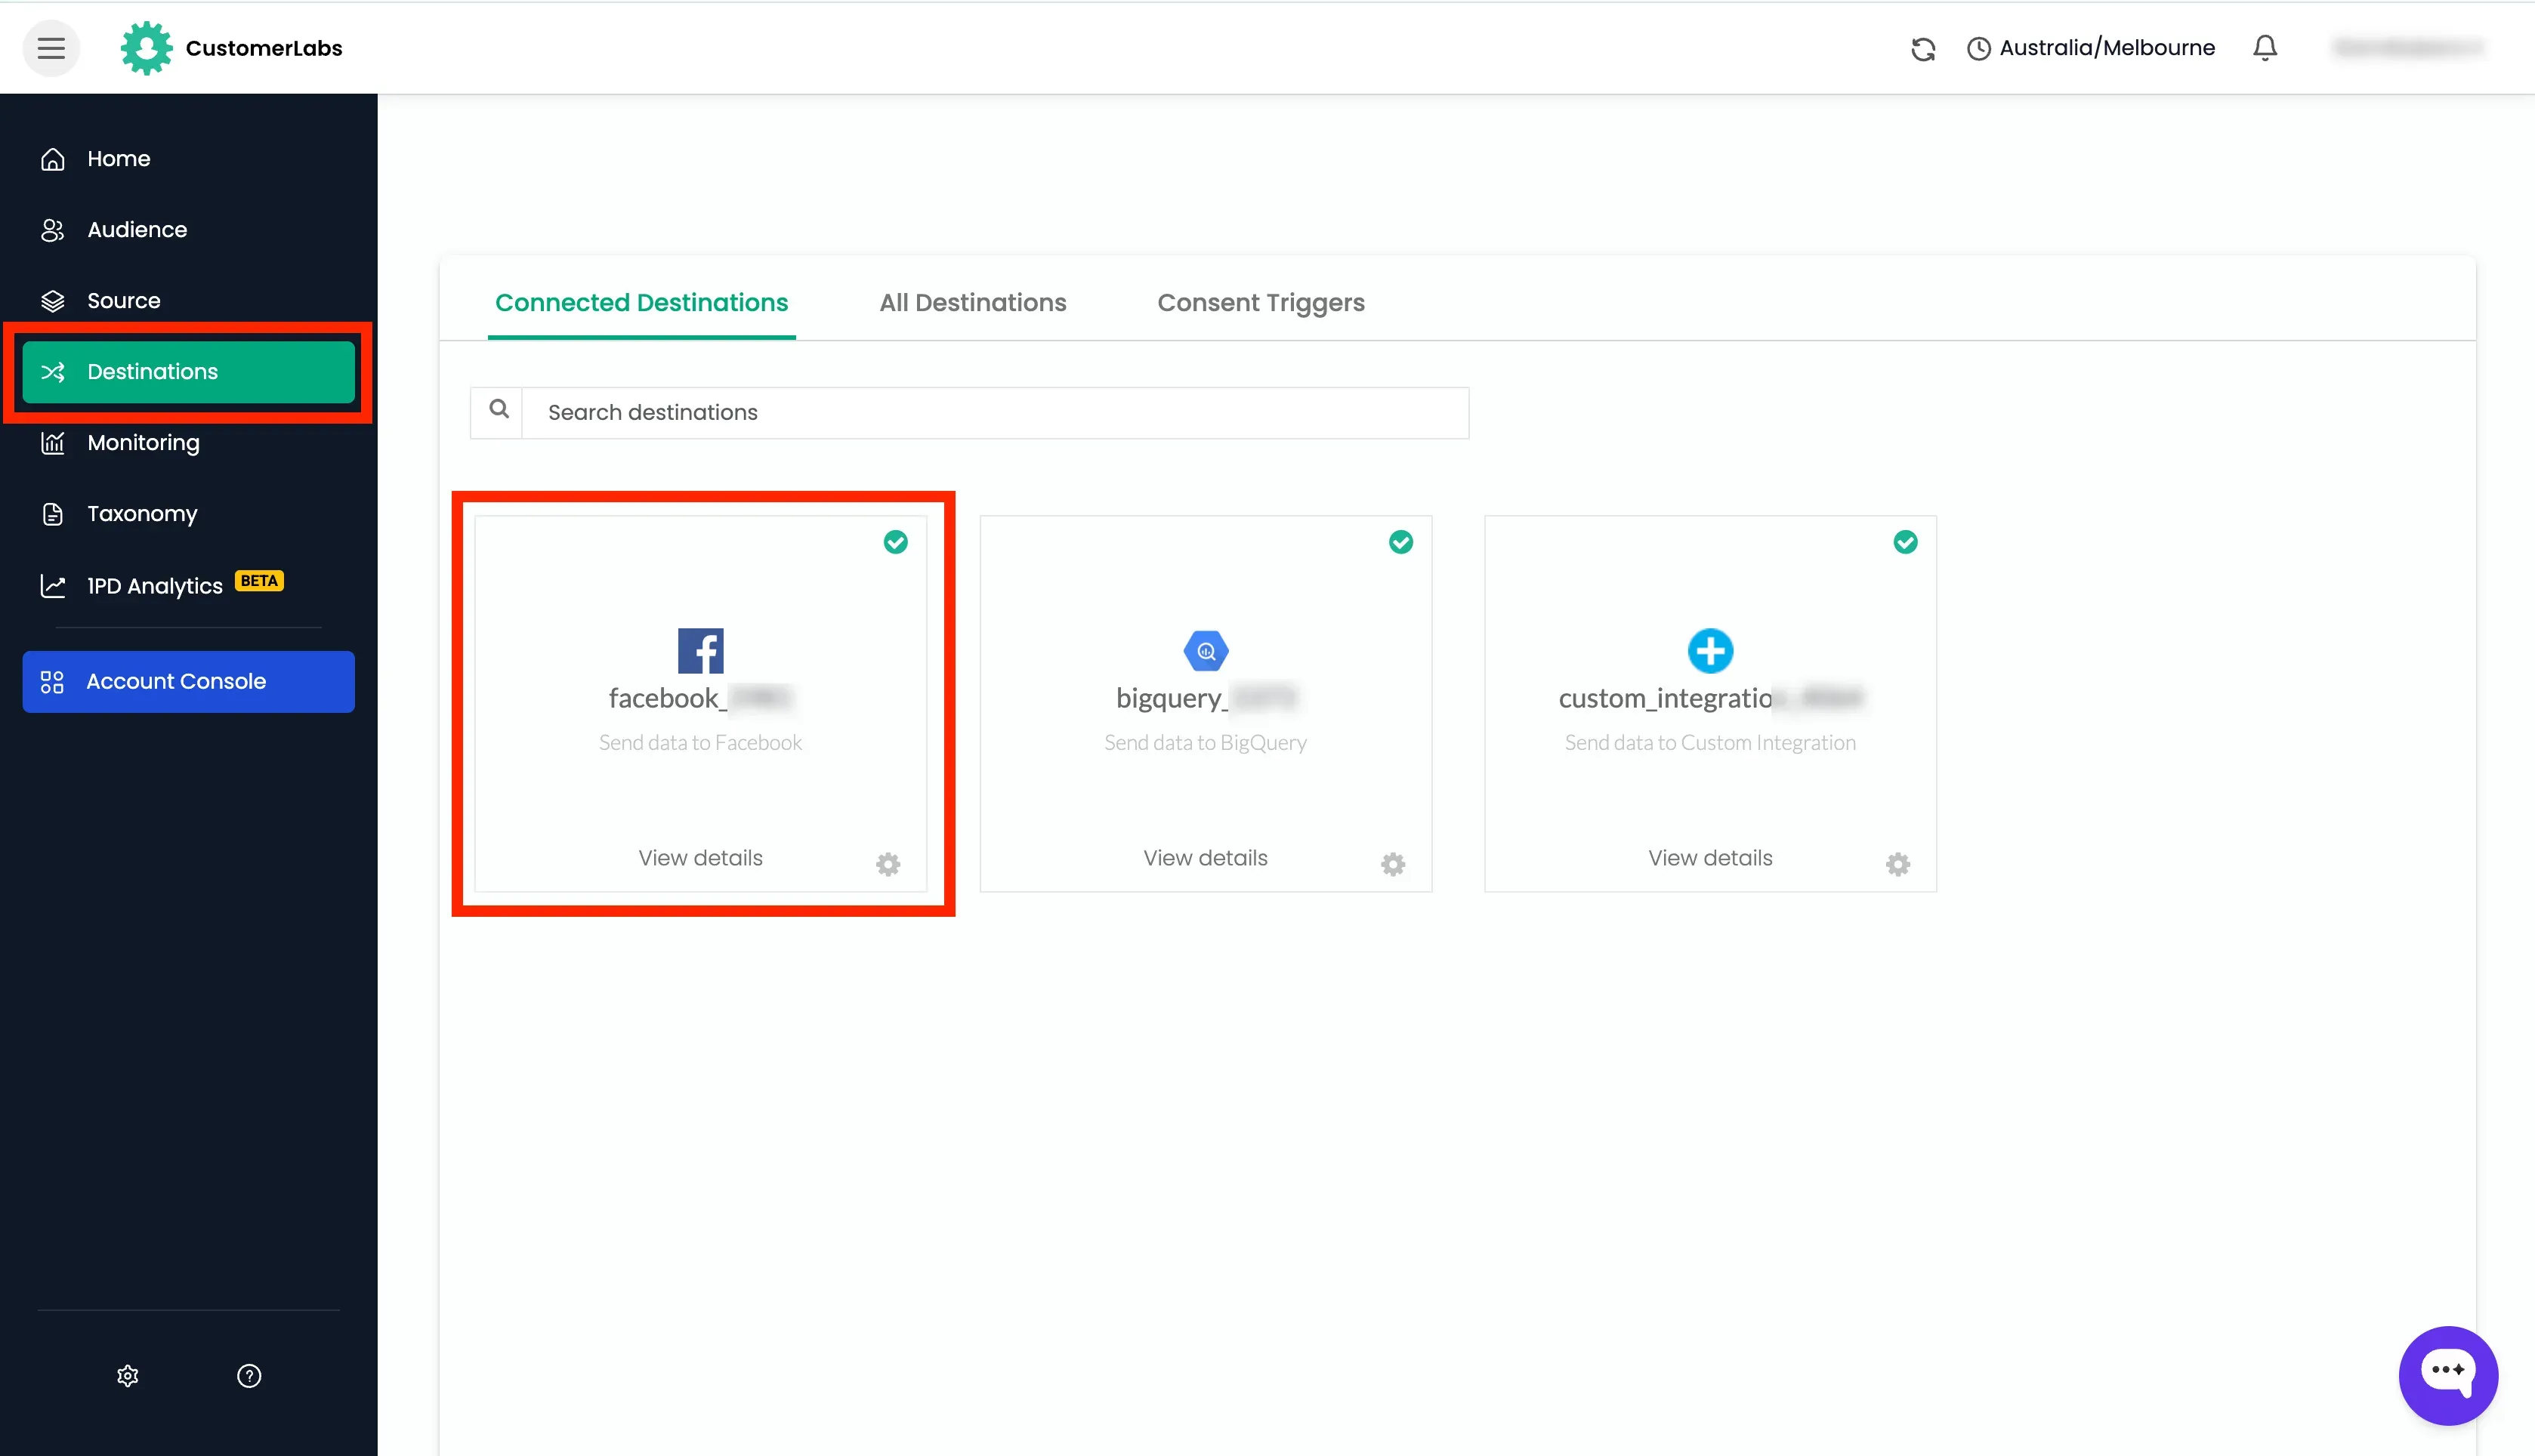Click the Facebook card green checkmark

point(895,542)
